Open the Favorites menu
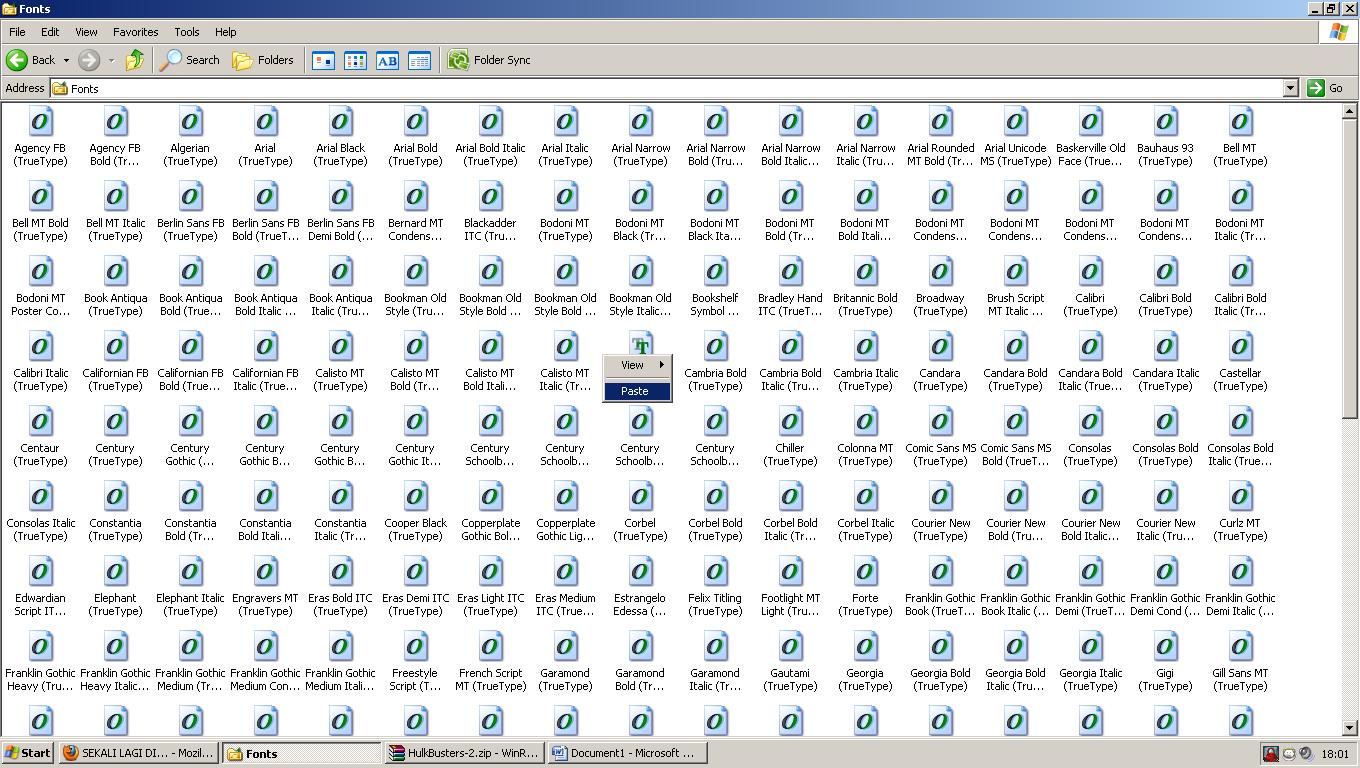This screenshot has width=1360, height=768. [x=135, y=32]
